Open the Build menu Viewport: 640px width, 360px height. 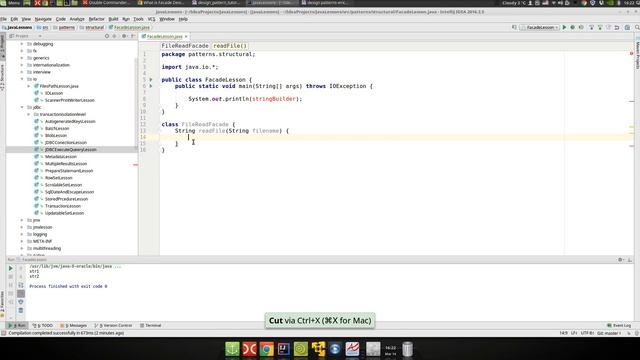[x=113, y=19]
